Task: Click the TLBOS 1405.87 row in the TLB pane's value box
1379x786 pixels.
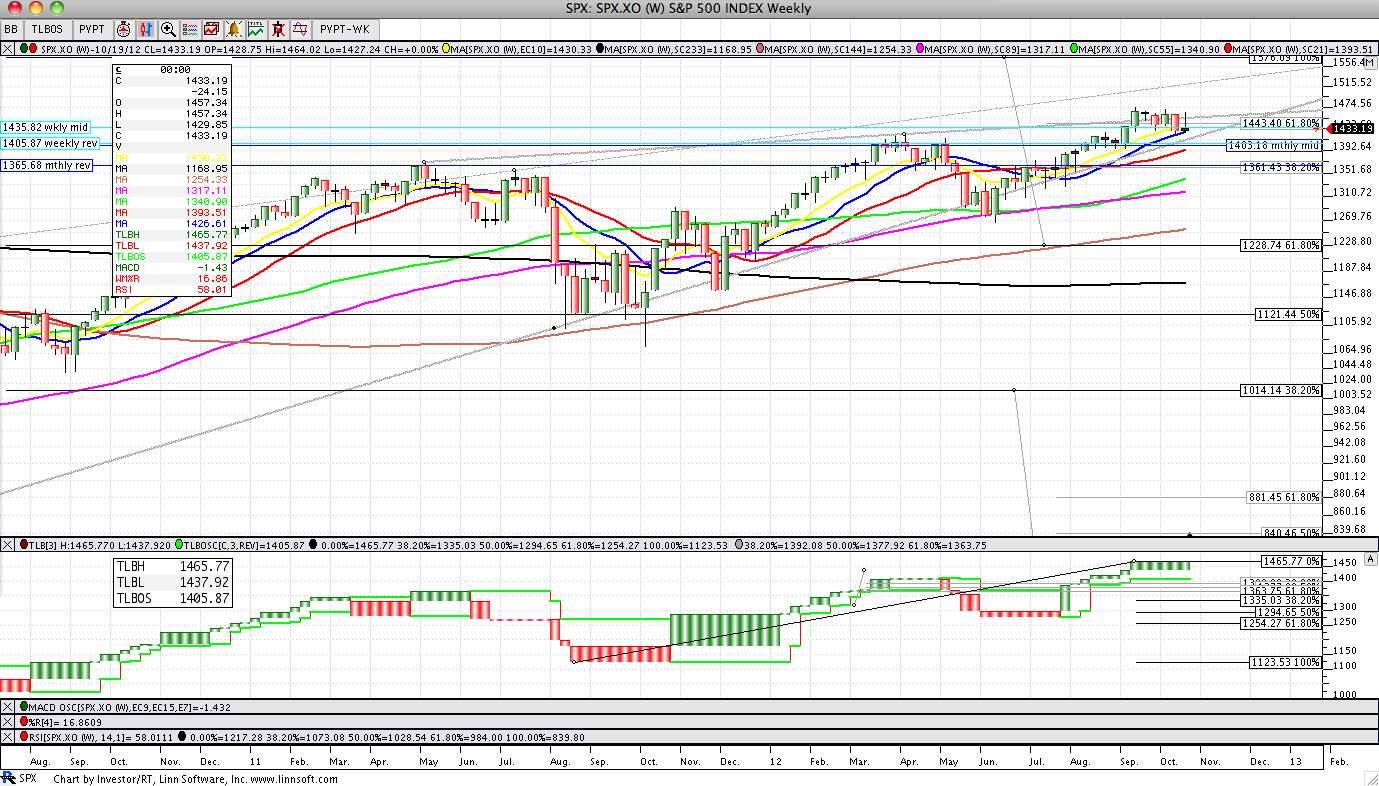Action: point(174,598)
